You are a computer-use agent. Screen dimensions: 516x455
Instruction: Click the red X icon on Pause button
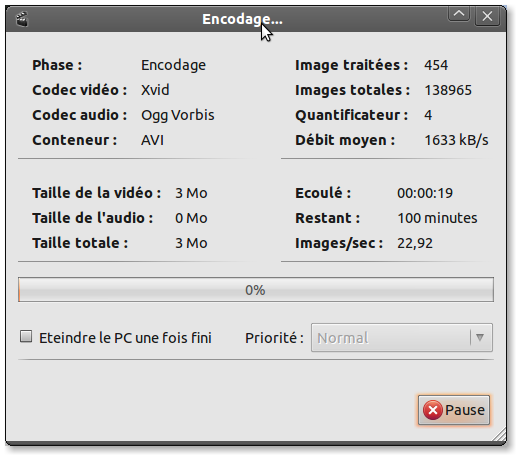coord(433,410)
